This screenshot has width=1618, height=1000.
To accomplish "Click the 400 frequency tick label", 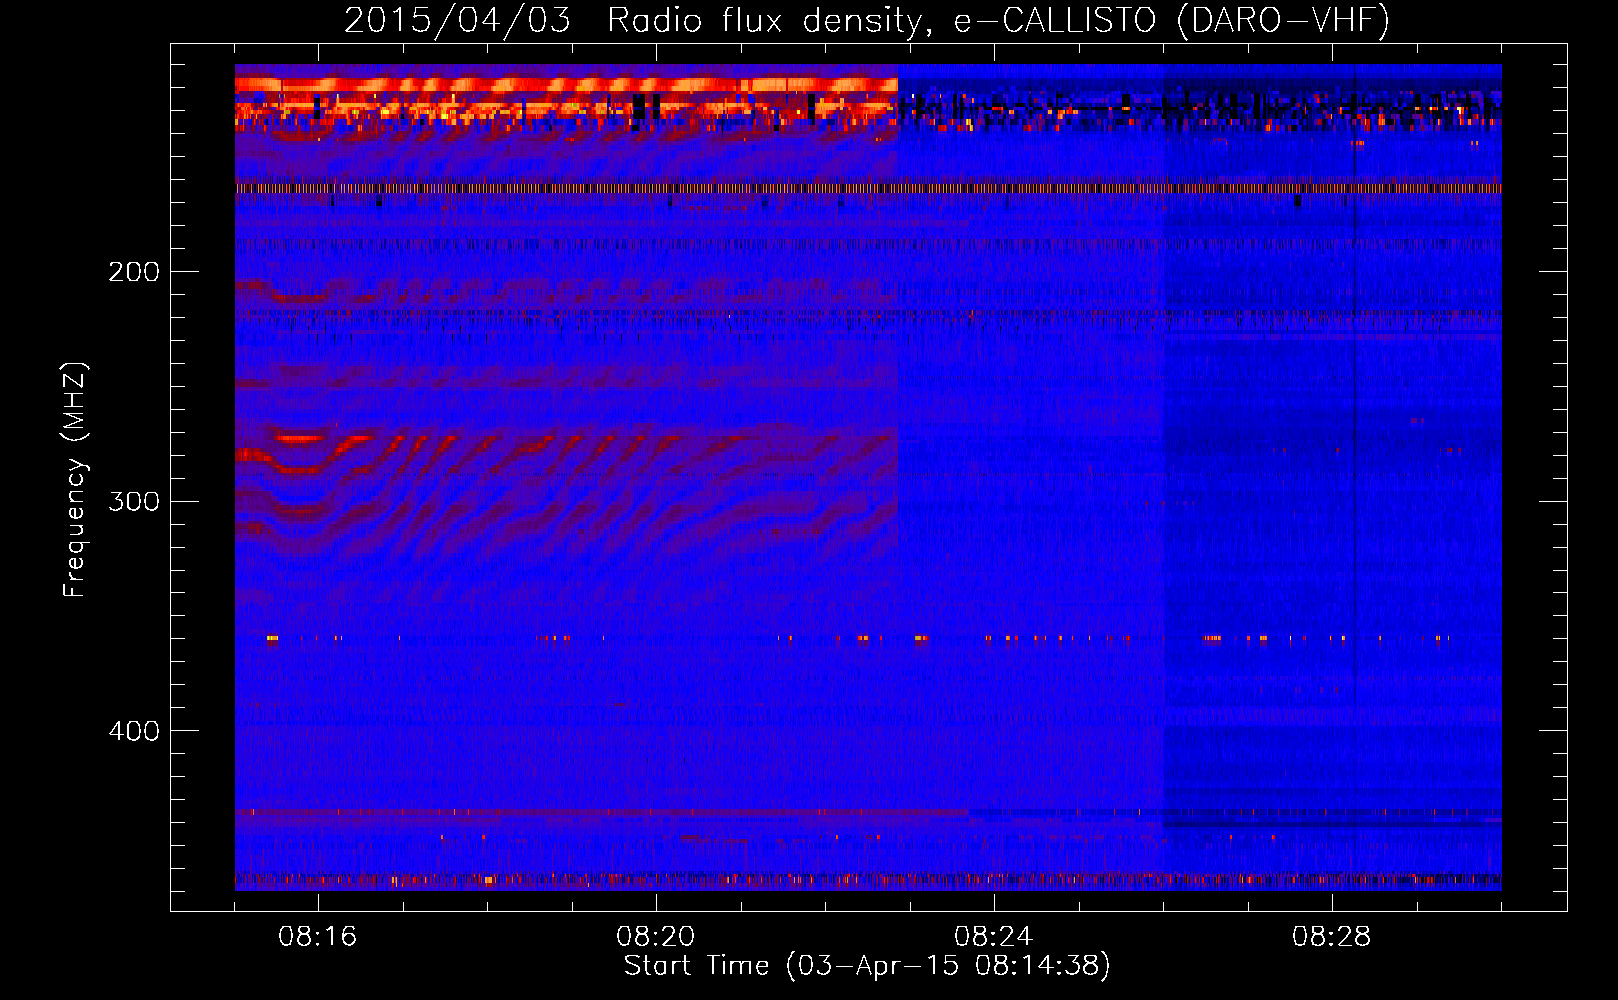I will 134,731.
